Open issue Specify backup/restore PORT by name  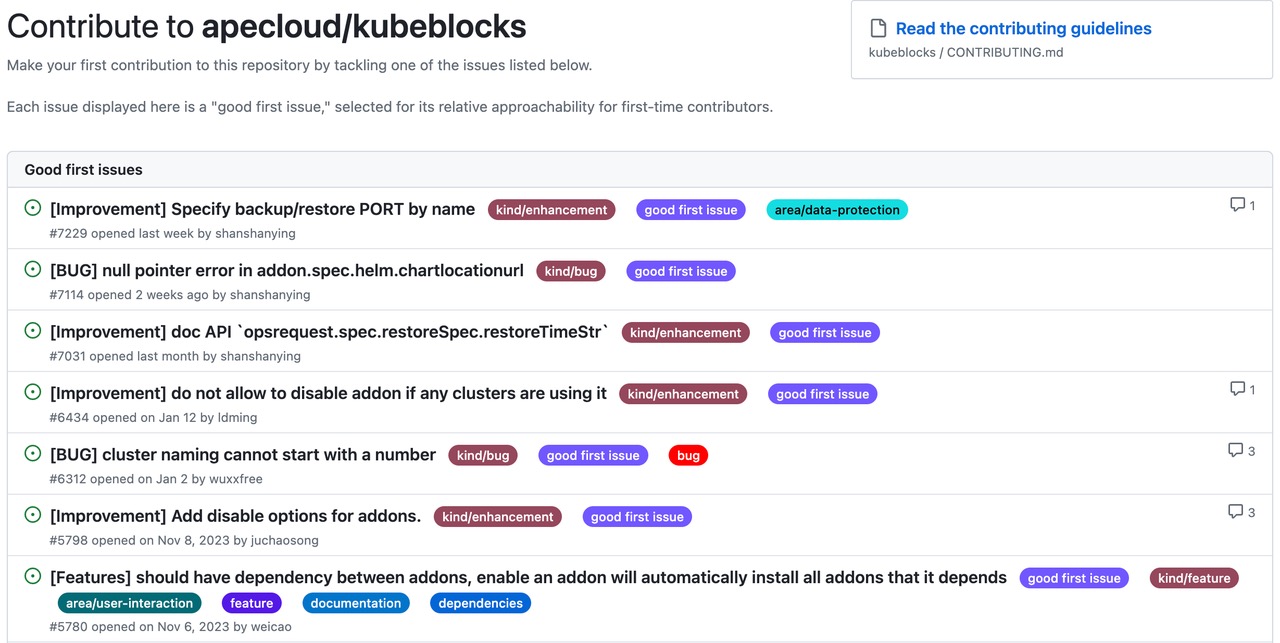262,209
